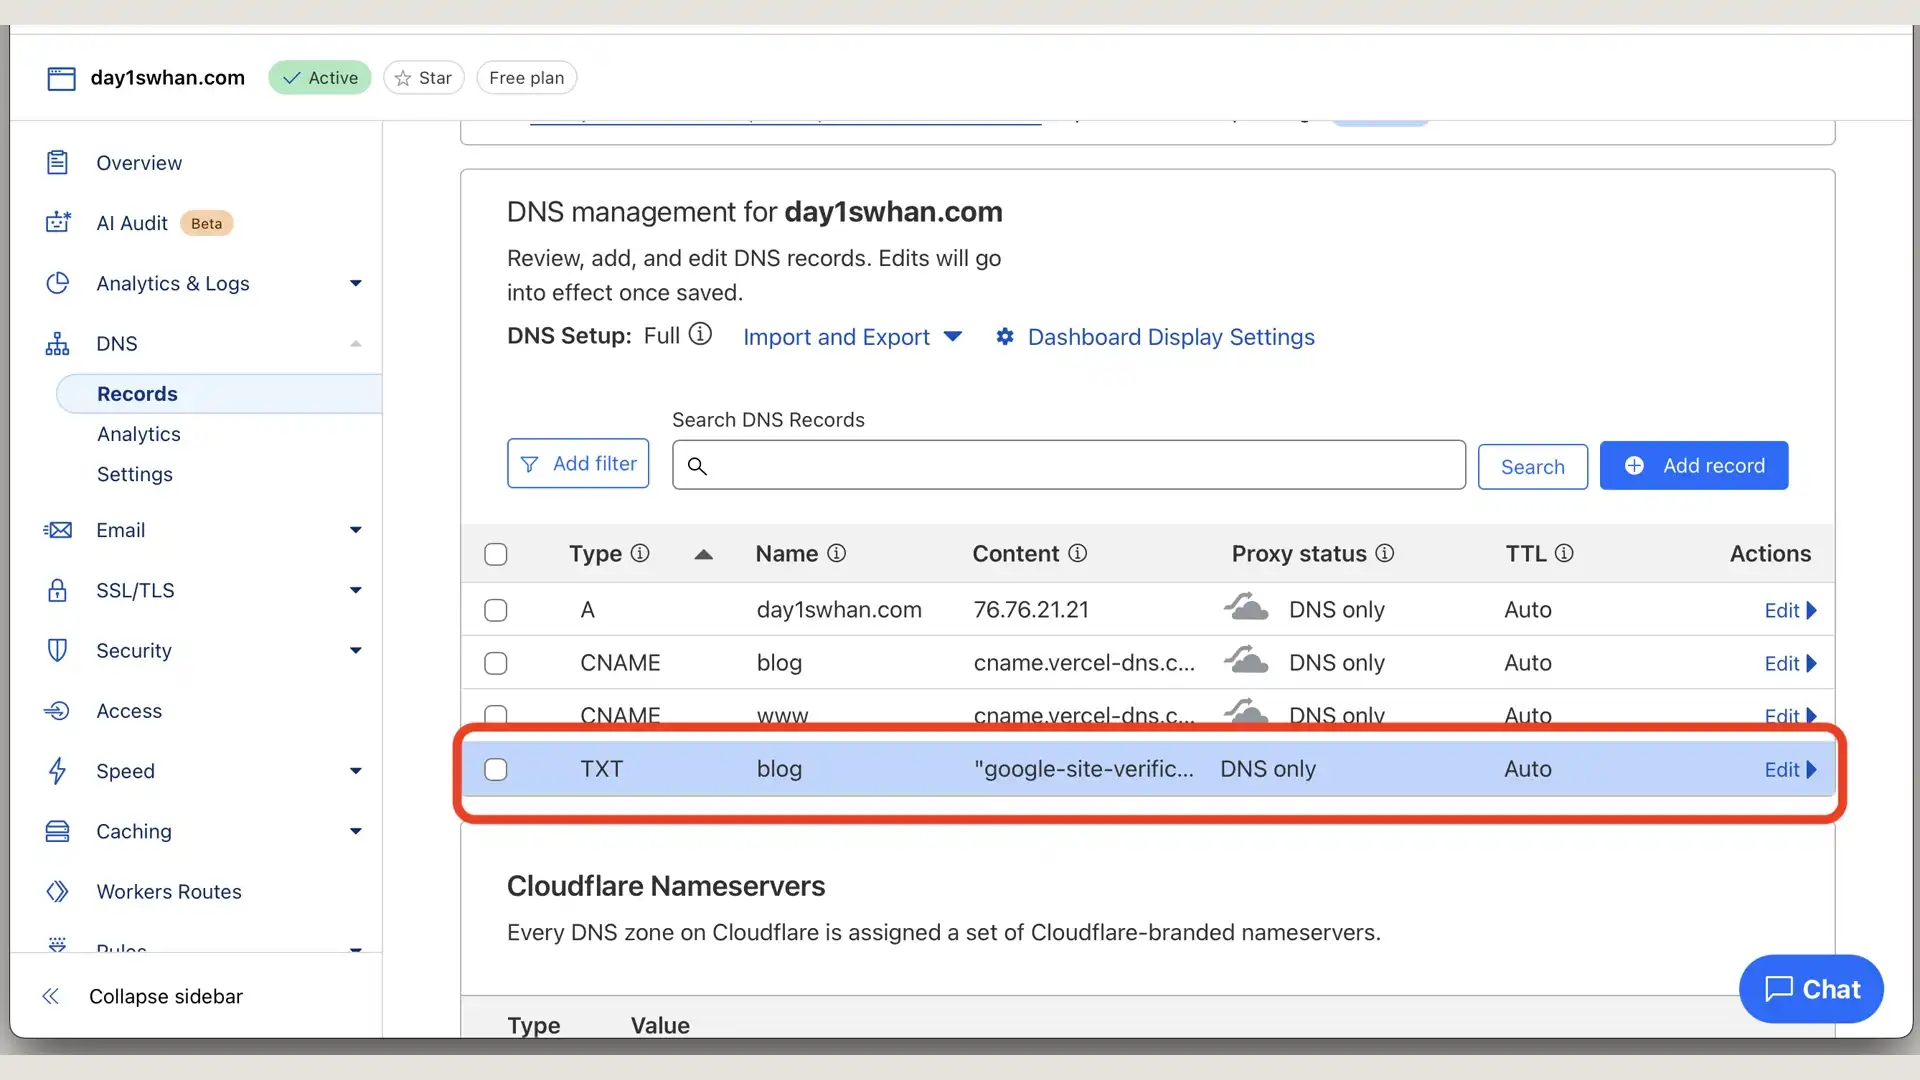The width and height of the screenshot is (1920, 1080).
Task: Check the box for CNAME blog record
Action: coord(496,663)
